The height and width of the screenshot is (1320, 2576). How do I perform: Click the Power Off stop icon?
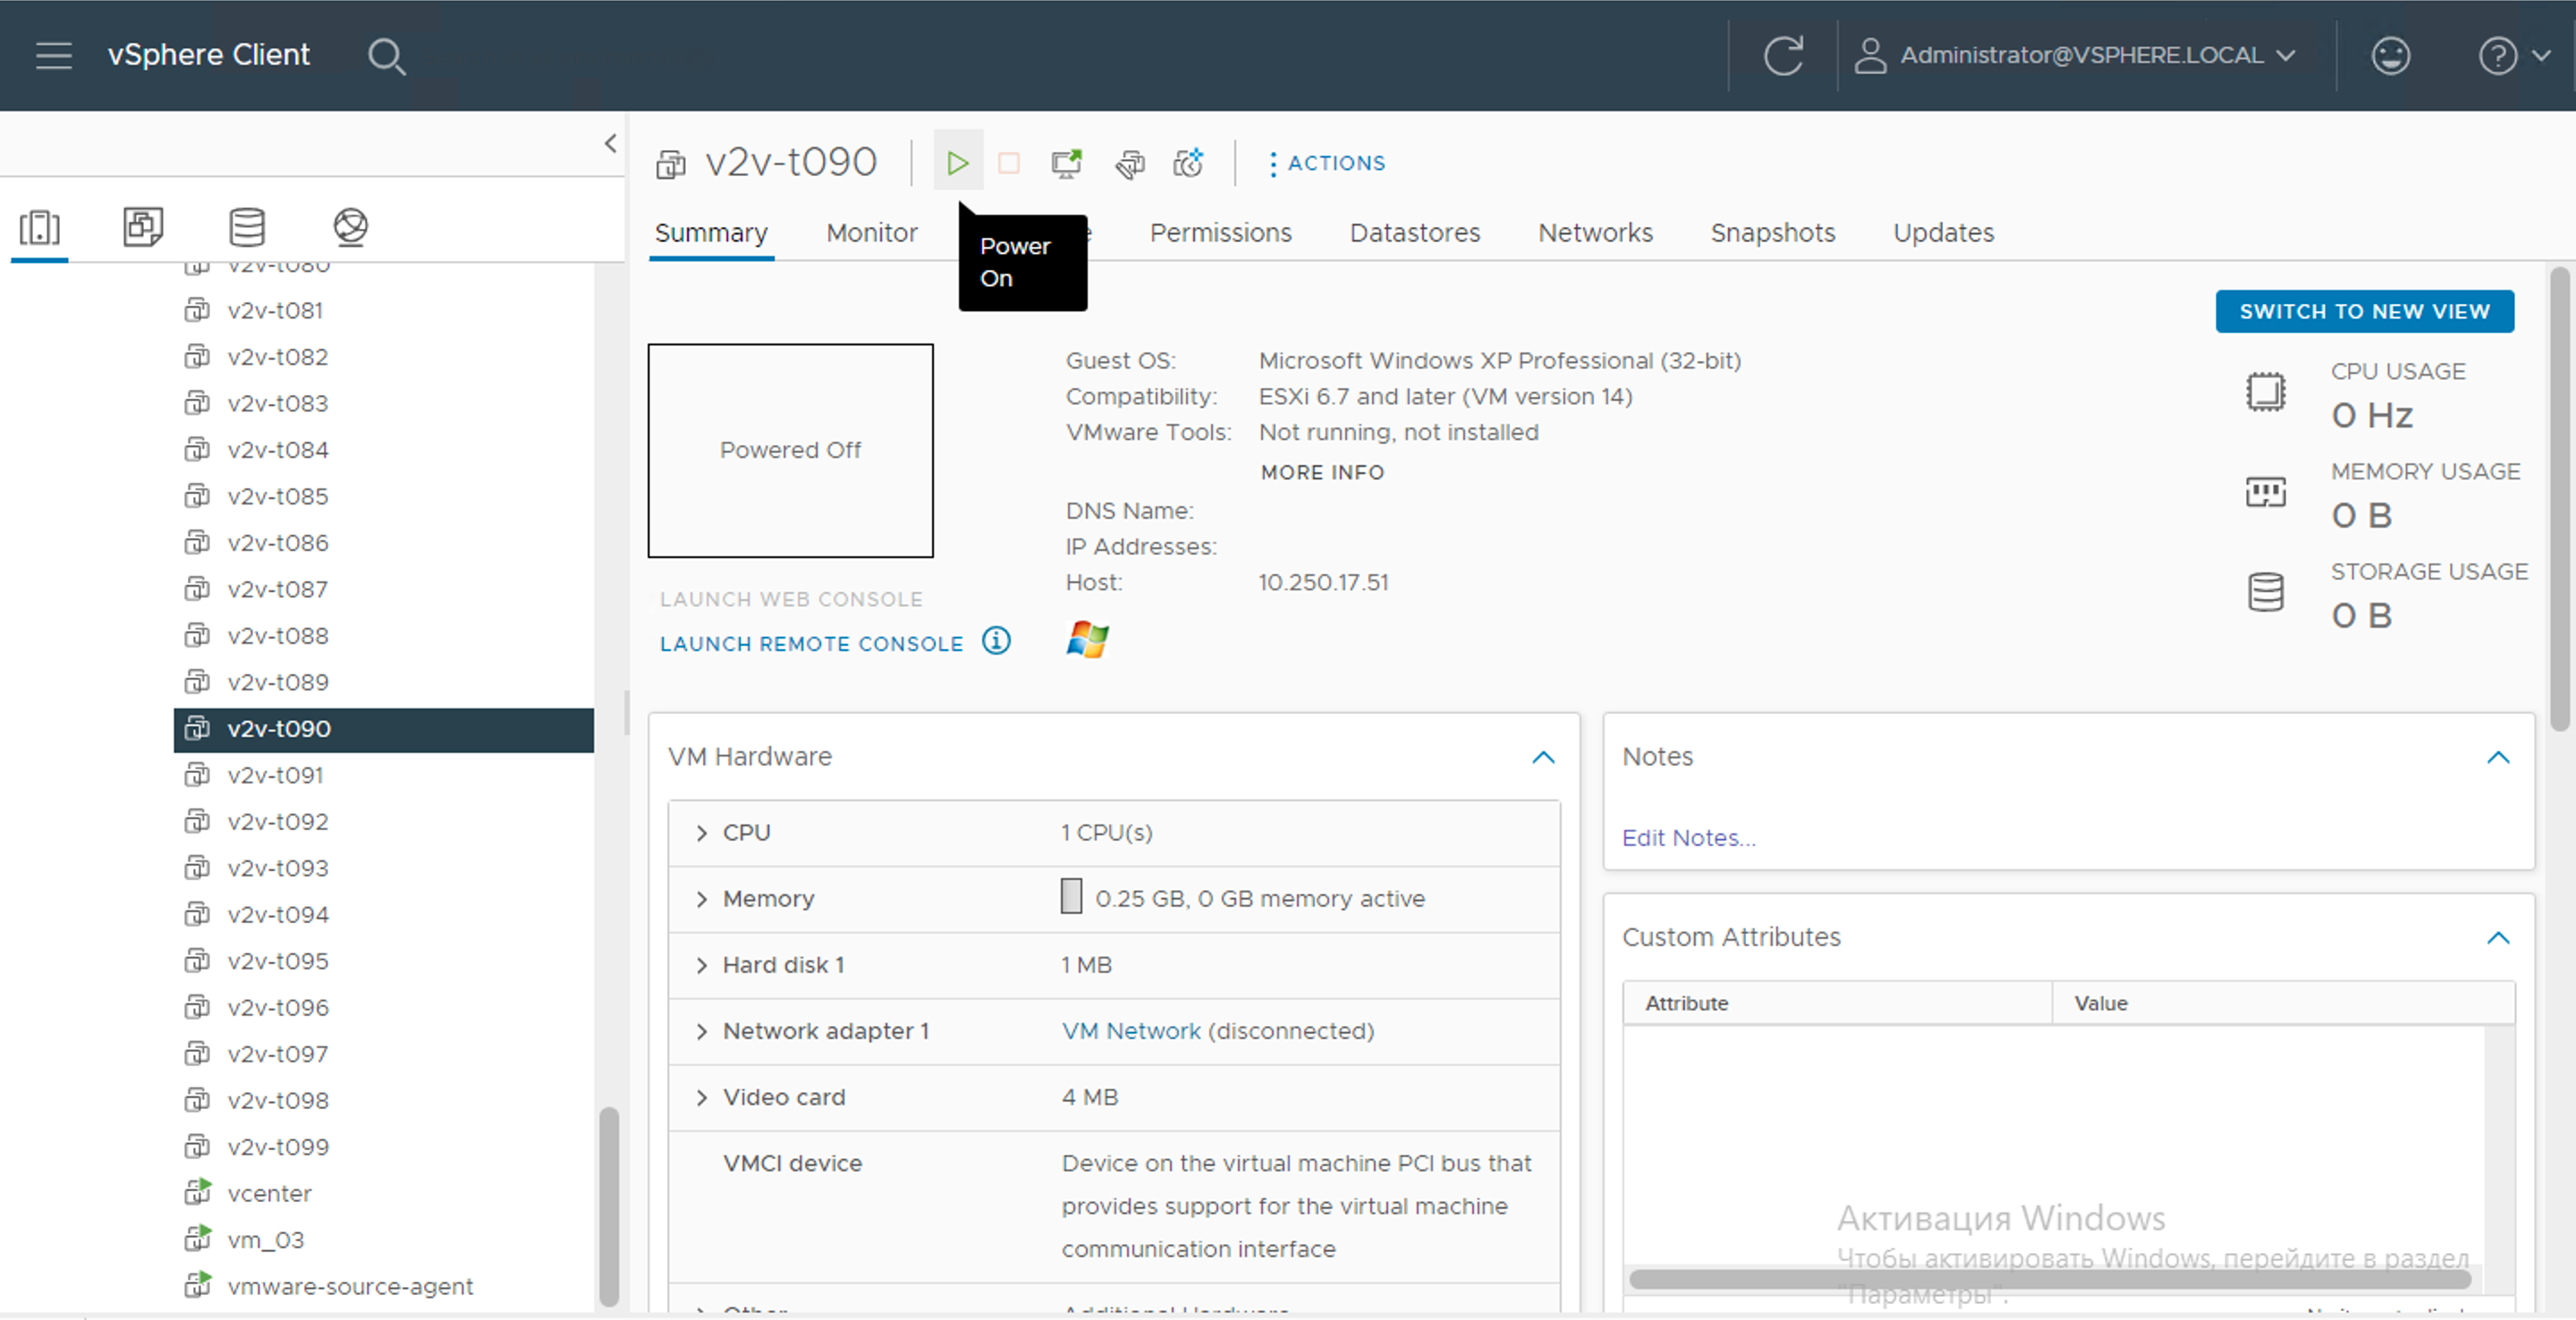pyautogui.click(x=1009, y=162)
